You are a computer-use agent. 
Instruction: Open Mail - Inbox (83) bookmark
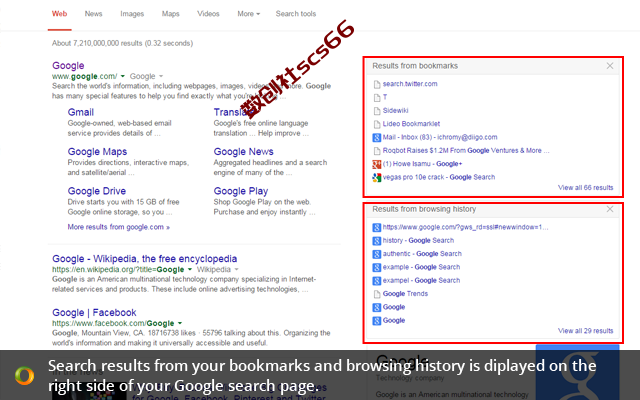click(x=440, y=137)
